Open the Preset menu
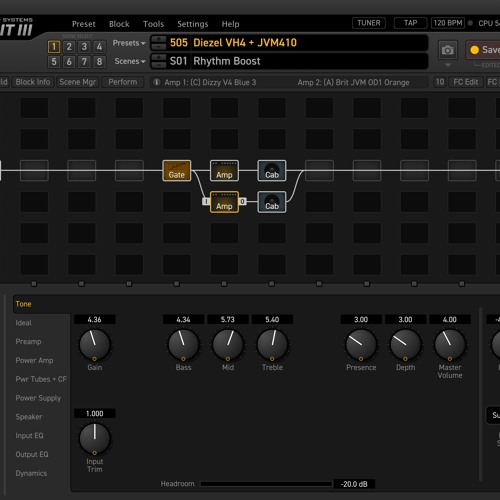500x500 pixels. [x=84, y=24]
